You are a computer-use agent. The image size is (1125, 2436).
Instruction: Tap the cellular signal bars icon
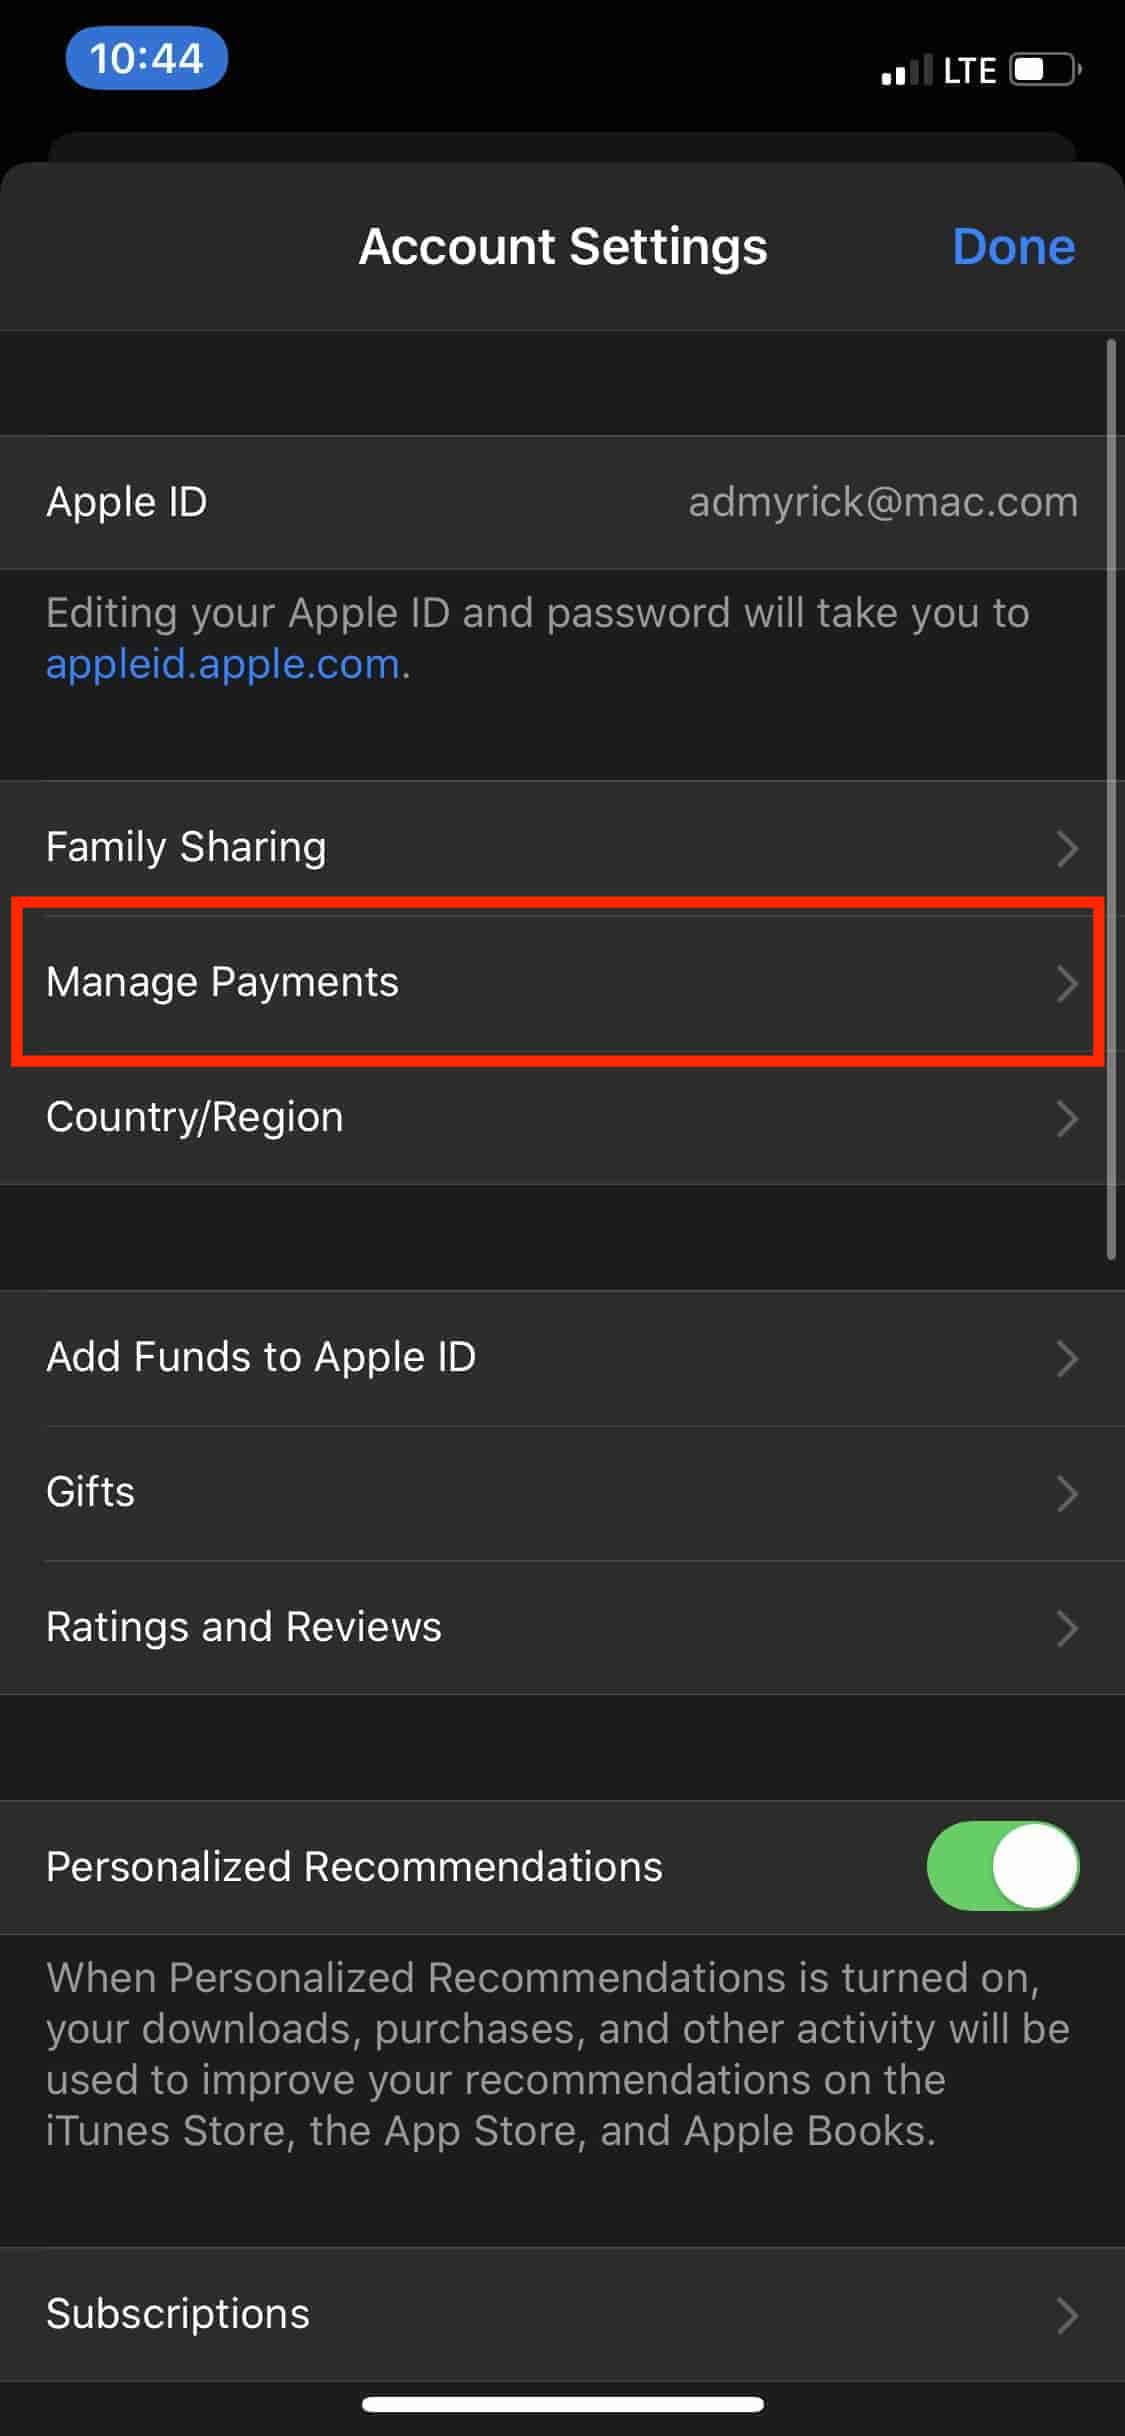tap(907, 69)
